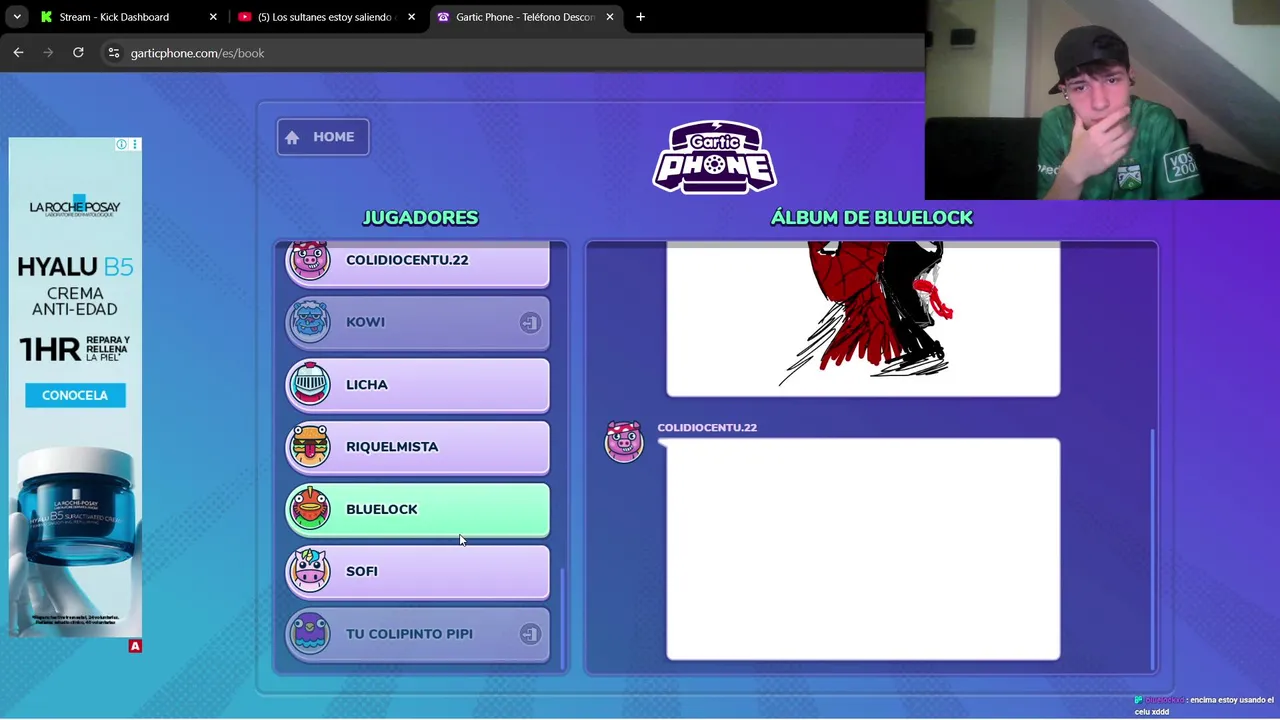
Task: Click the site information icon in address bar
Action: tap(114, 53)
